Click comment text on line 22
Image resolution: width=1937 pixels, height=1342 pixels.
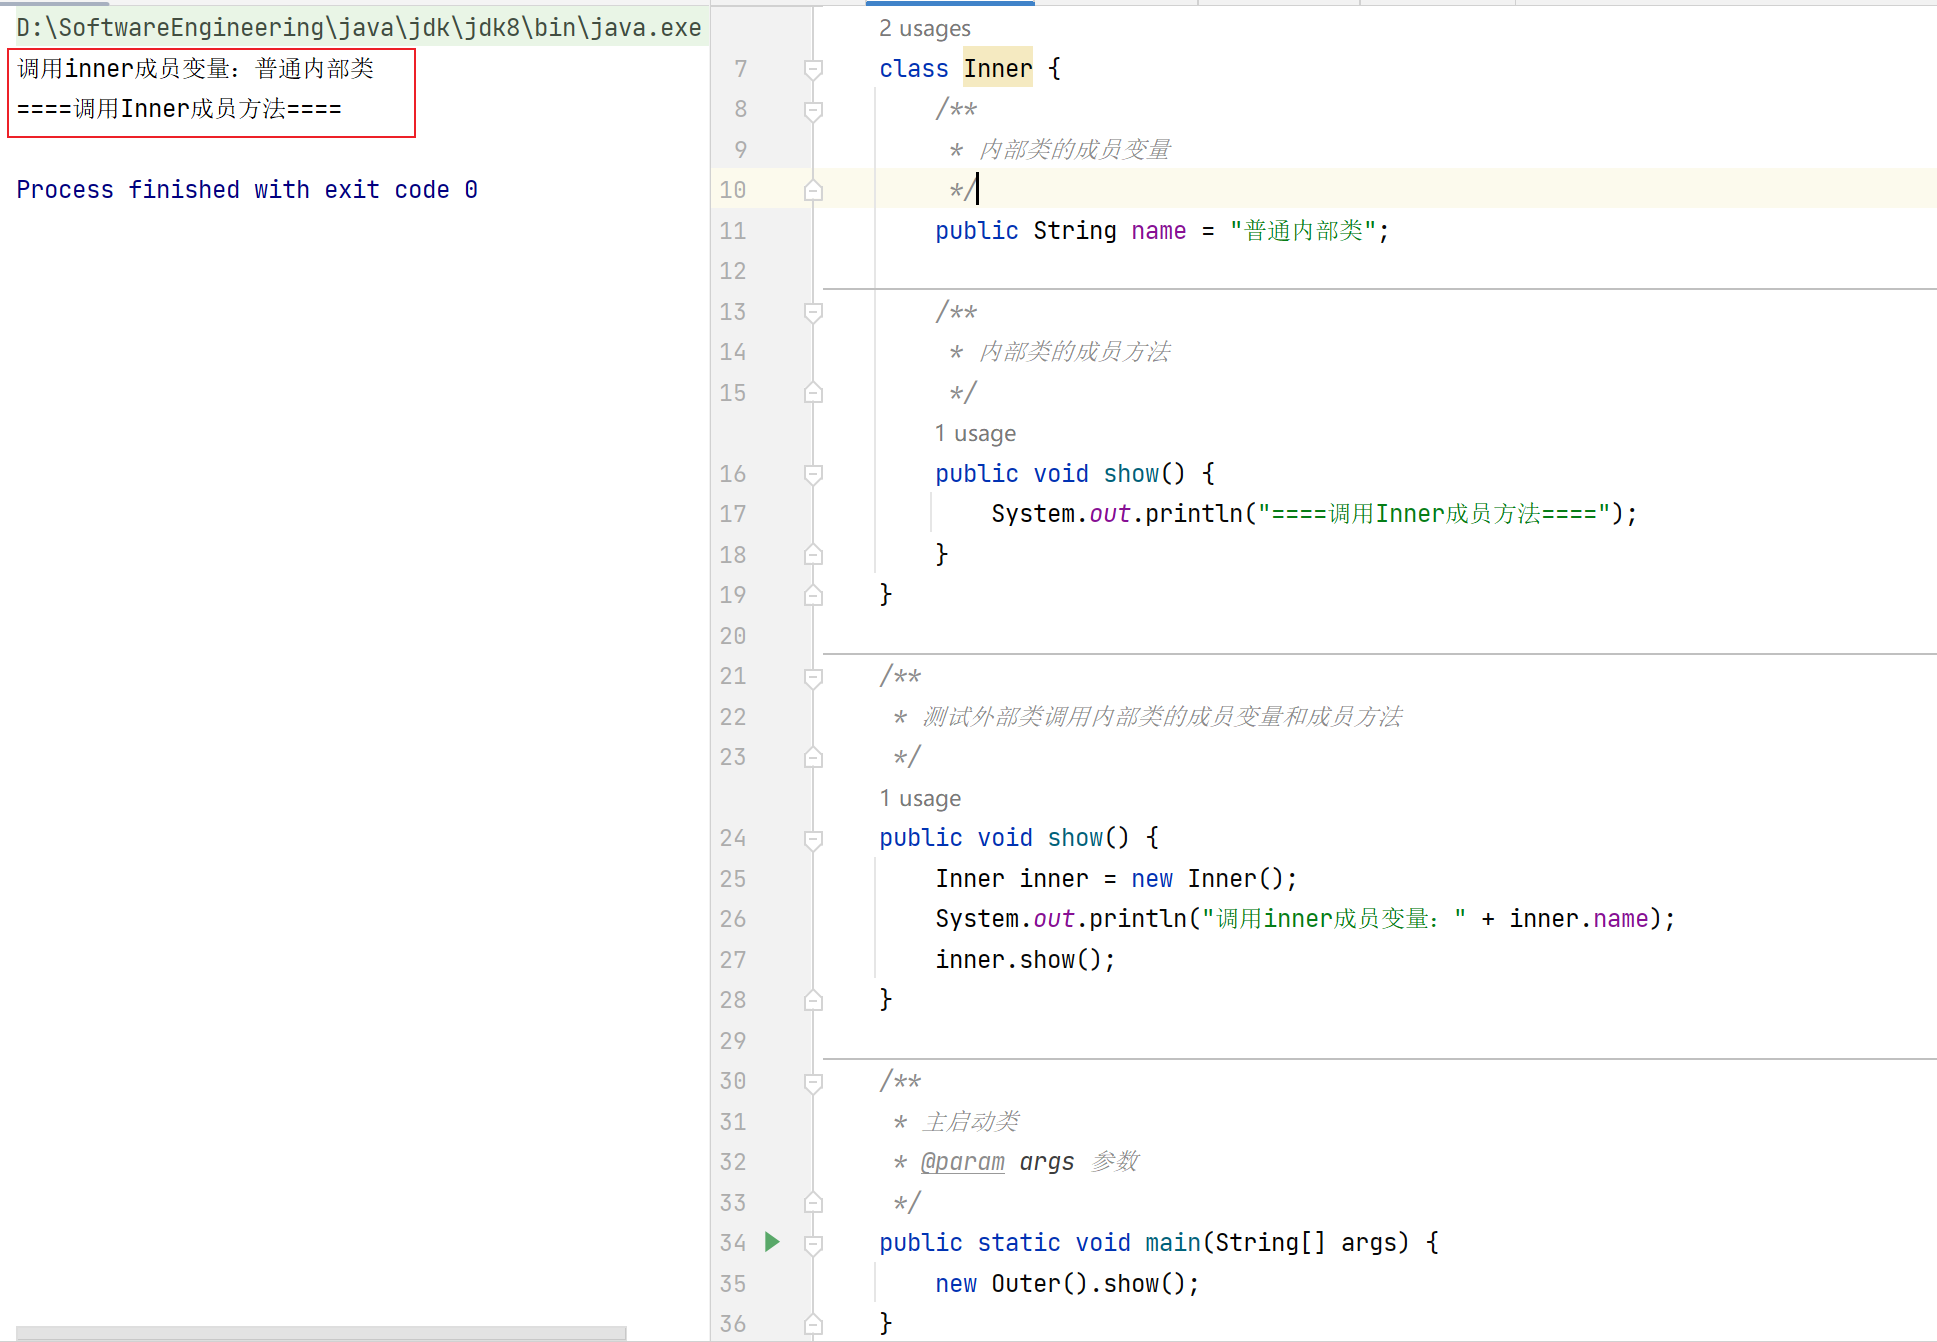(x=1162, y=717)
